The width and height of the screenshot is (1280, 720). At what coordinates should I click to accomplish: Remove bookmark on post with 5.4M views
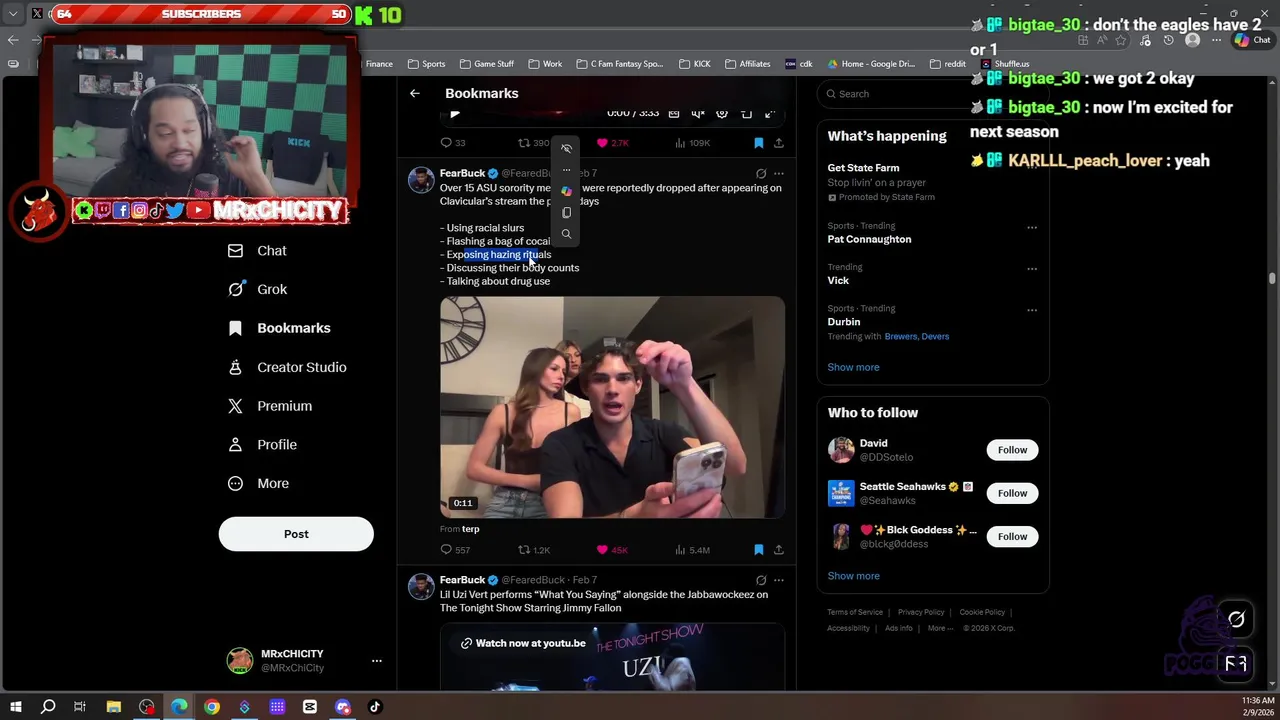[759, 550]
